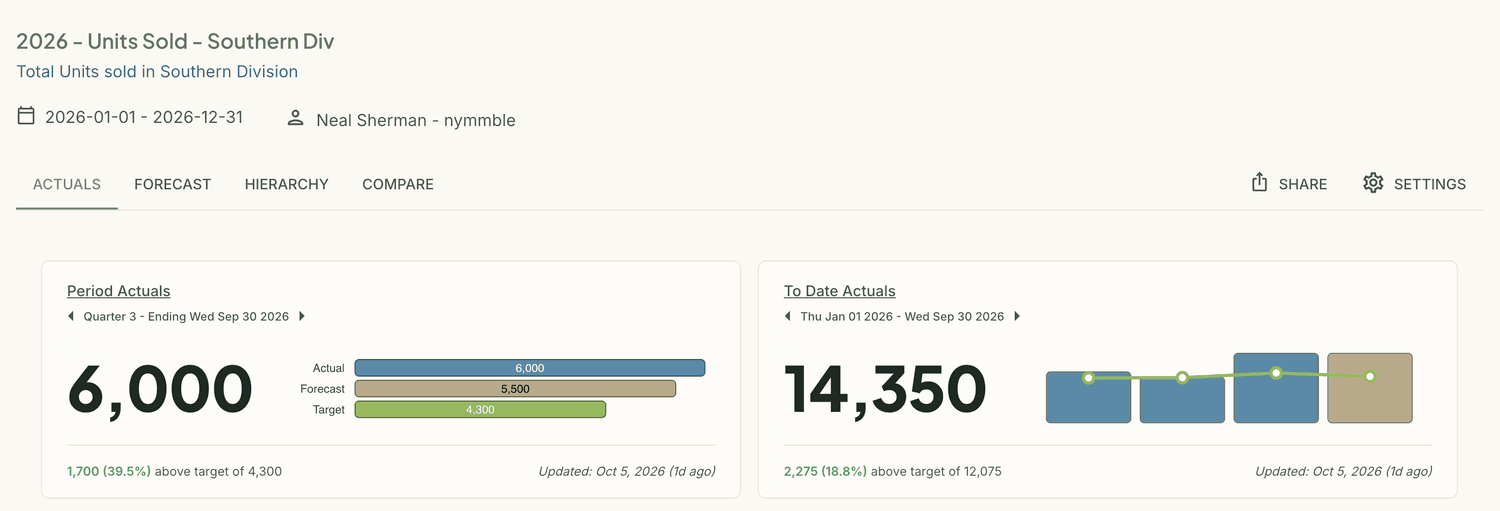The image size is (1500, 511).
Task: Click the owner name Neal Sherman - nymmble
Action: [416, 120]
